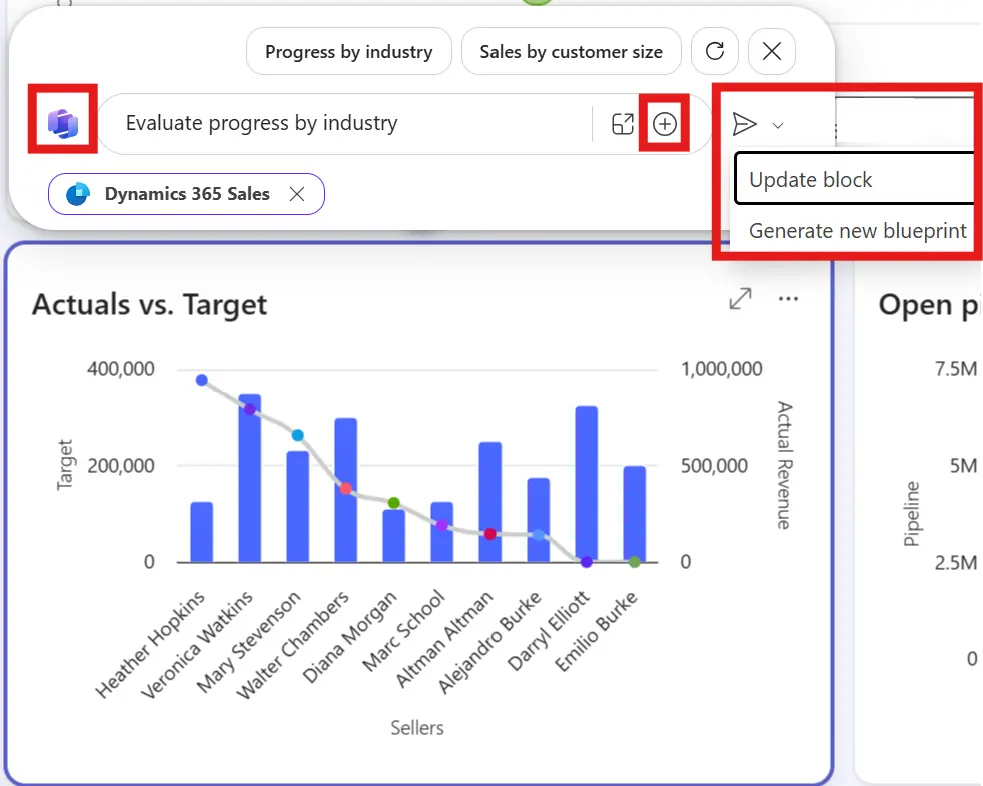Remove the Dynamics 365 Sales chip
Image resolution: width=983 pixels, height=786 pixels.
click(297, 195)
